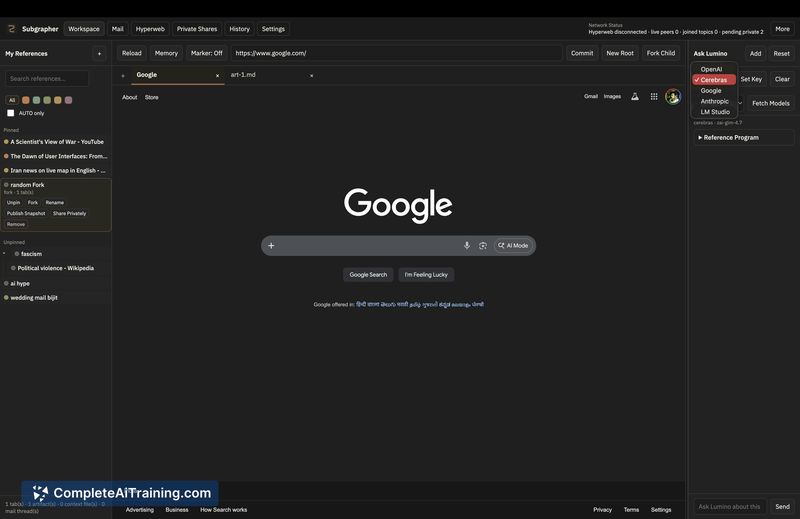Open Private Shares tab
800x519 pixels.
(x=197, y=29)
